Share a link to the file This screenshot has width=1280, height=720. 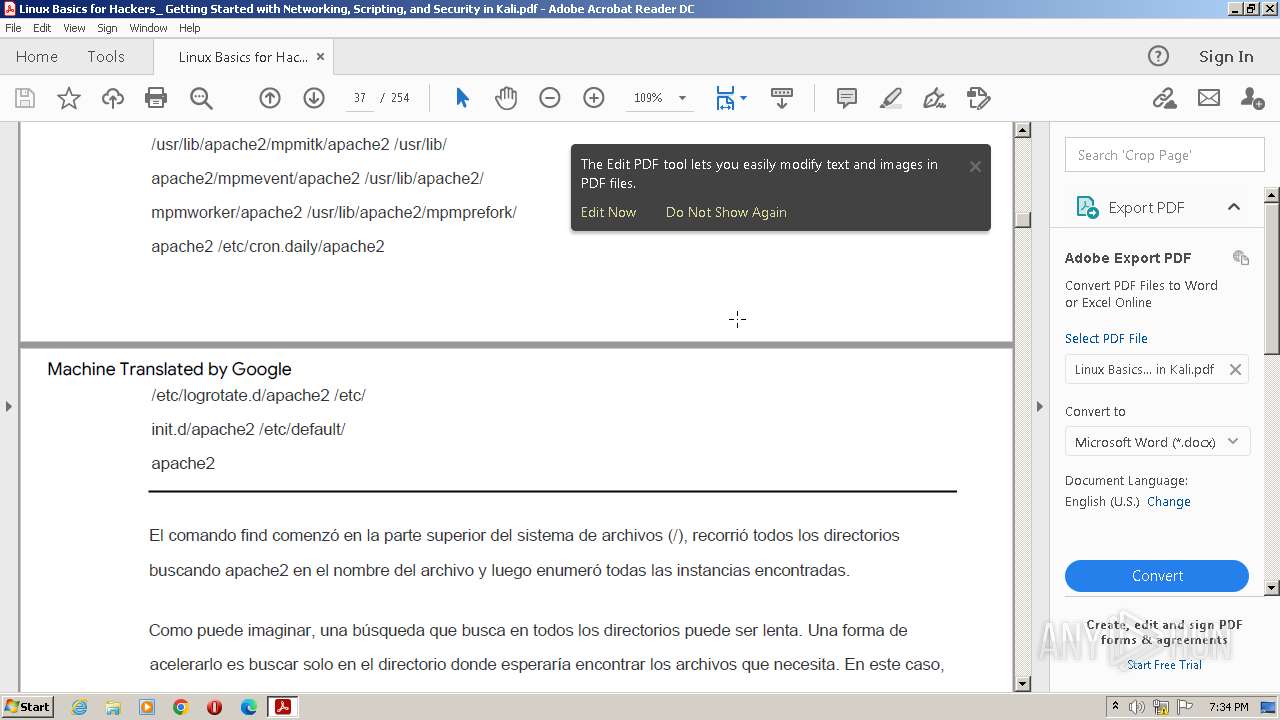[x=1164, y=98]
